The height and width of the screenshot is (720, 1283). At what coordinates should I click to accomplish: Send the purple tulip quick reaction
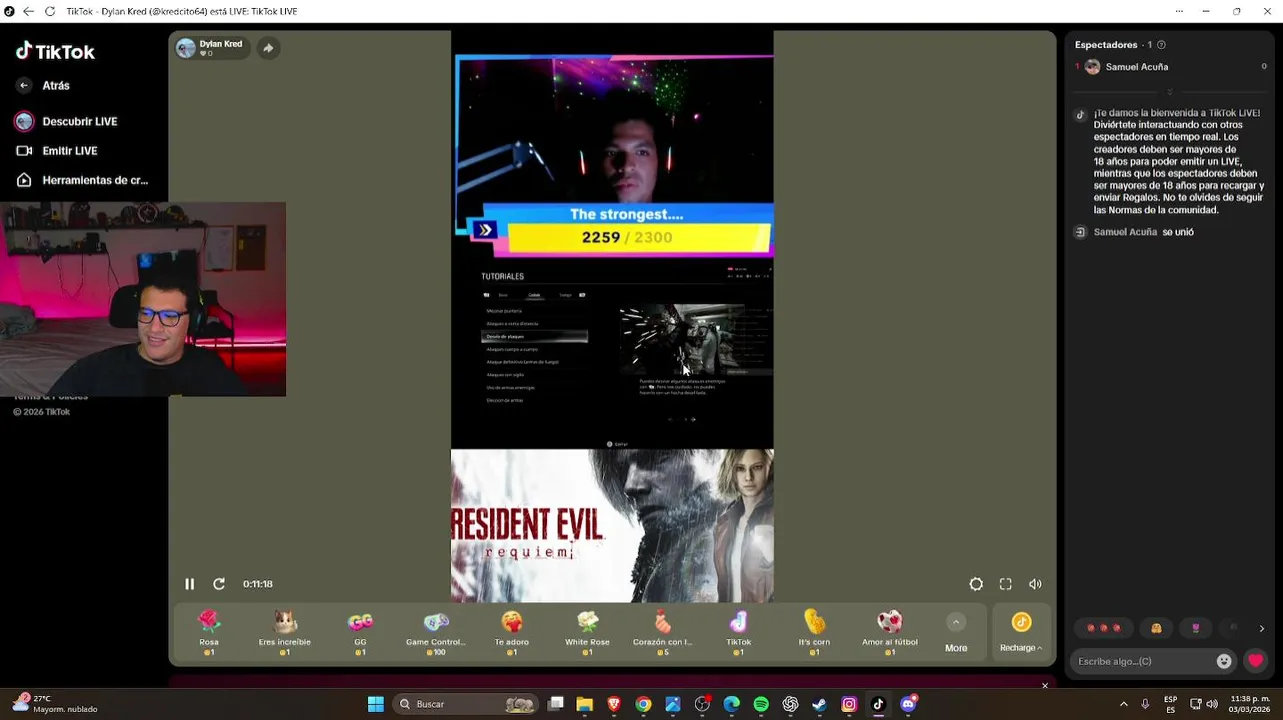[x=1196, y=628]
